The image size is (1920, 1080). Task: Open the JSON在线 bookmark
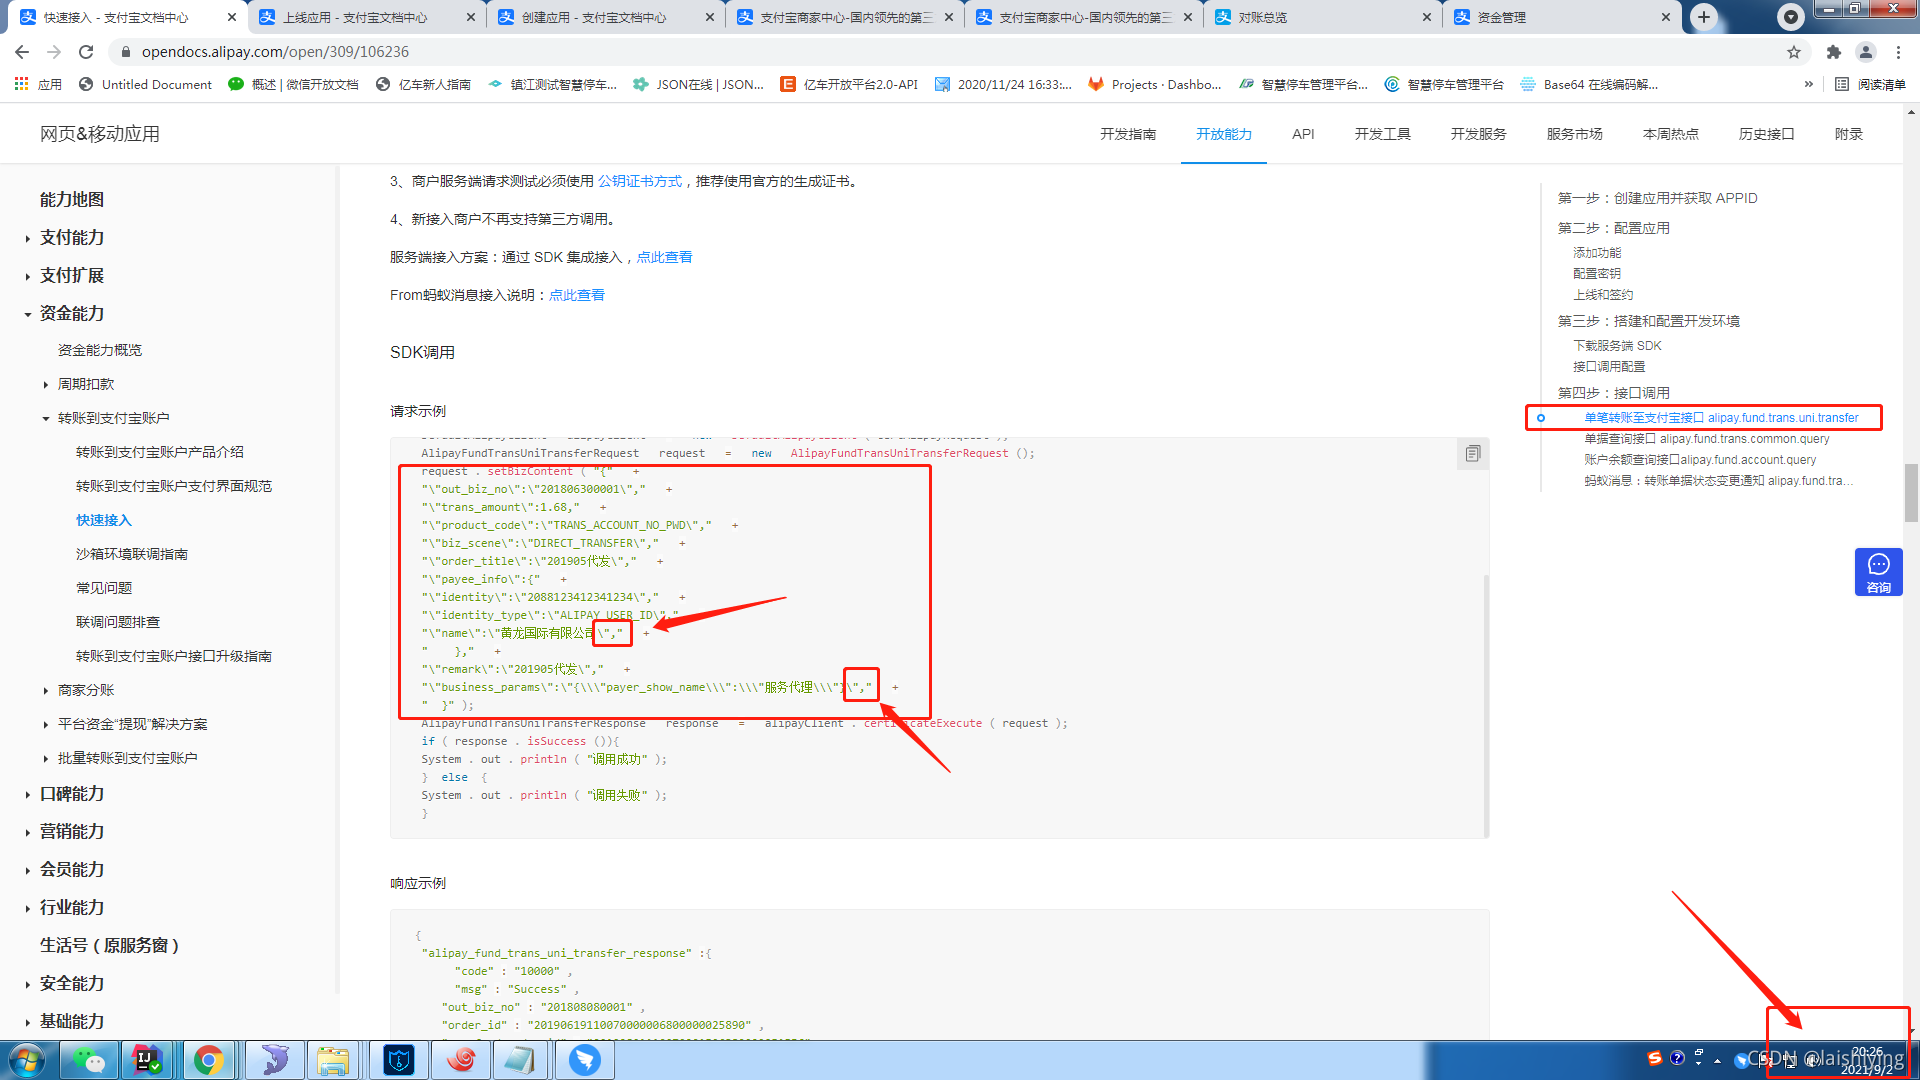698,85
